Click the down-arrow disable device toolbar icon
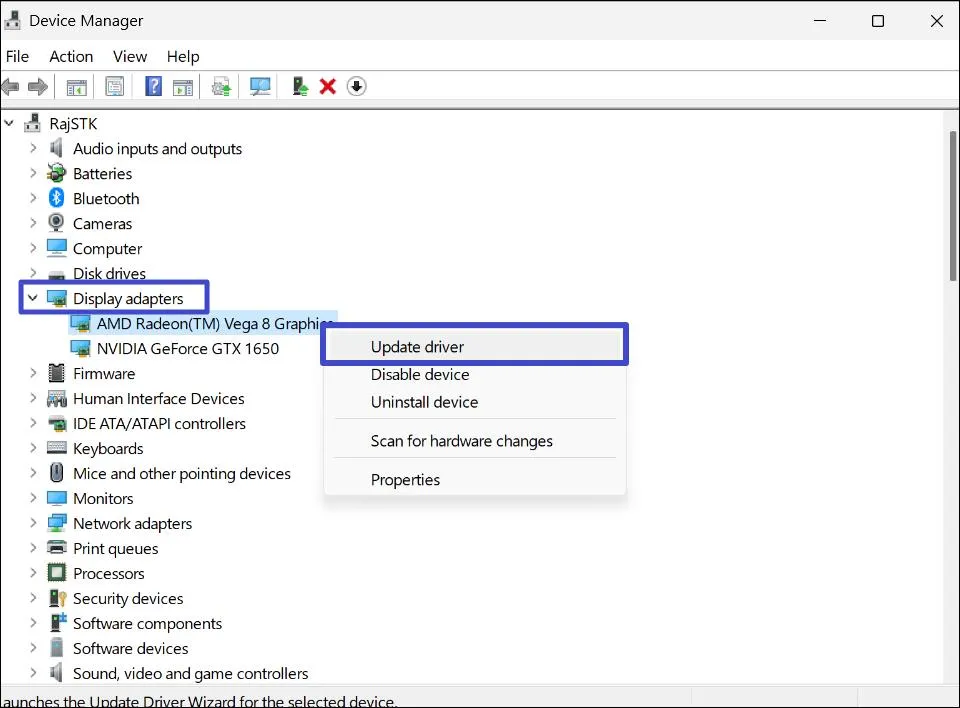This screenshot has width=960, height=708. [x=356, y=86]
